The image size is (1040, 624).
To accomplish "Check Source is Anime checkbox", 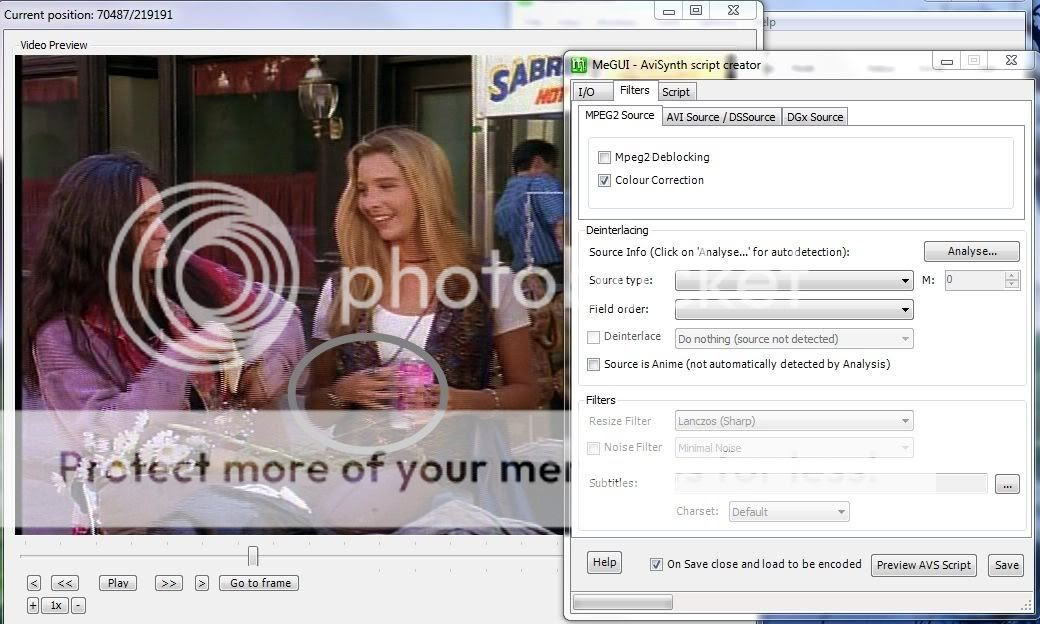I will pyautogui.click(x=594, y=365).
